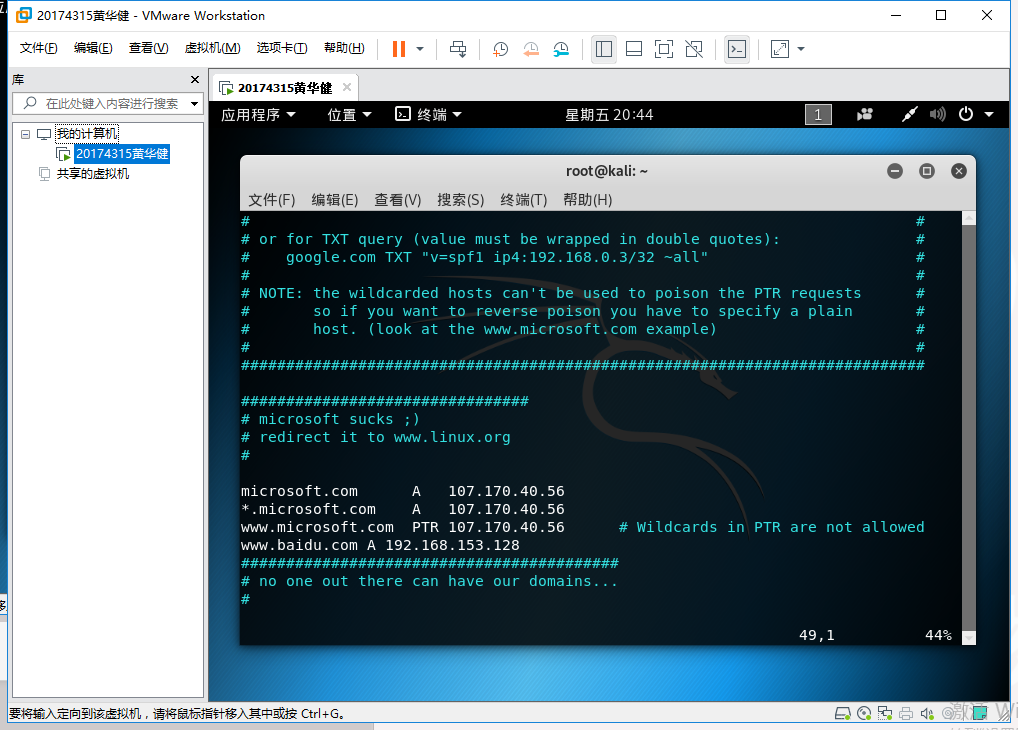
Task: Open the 编辑(E) menu in VMware
Action: pos(93,48)
